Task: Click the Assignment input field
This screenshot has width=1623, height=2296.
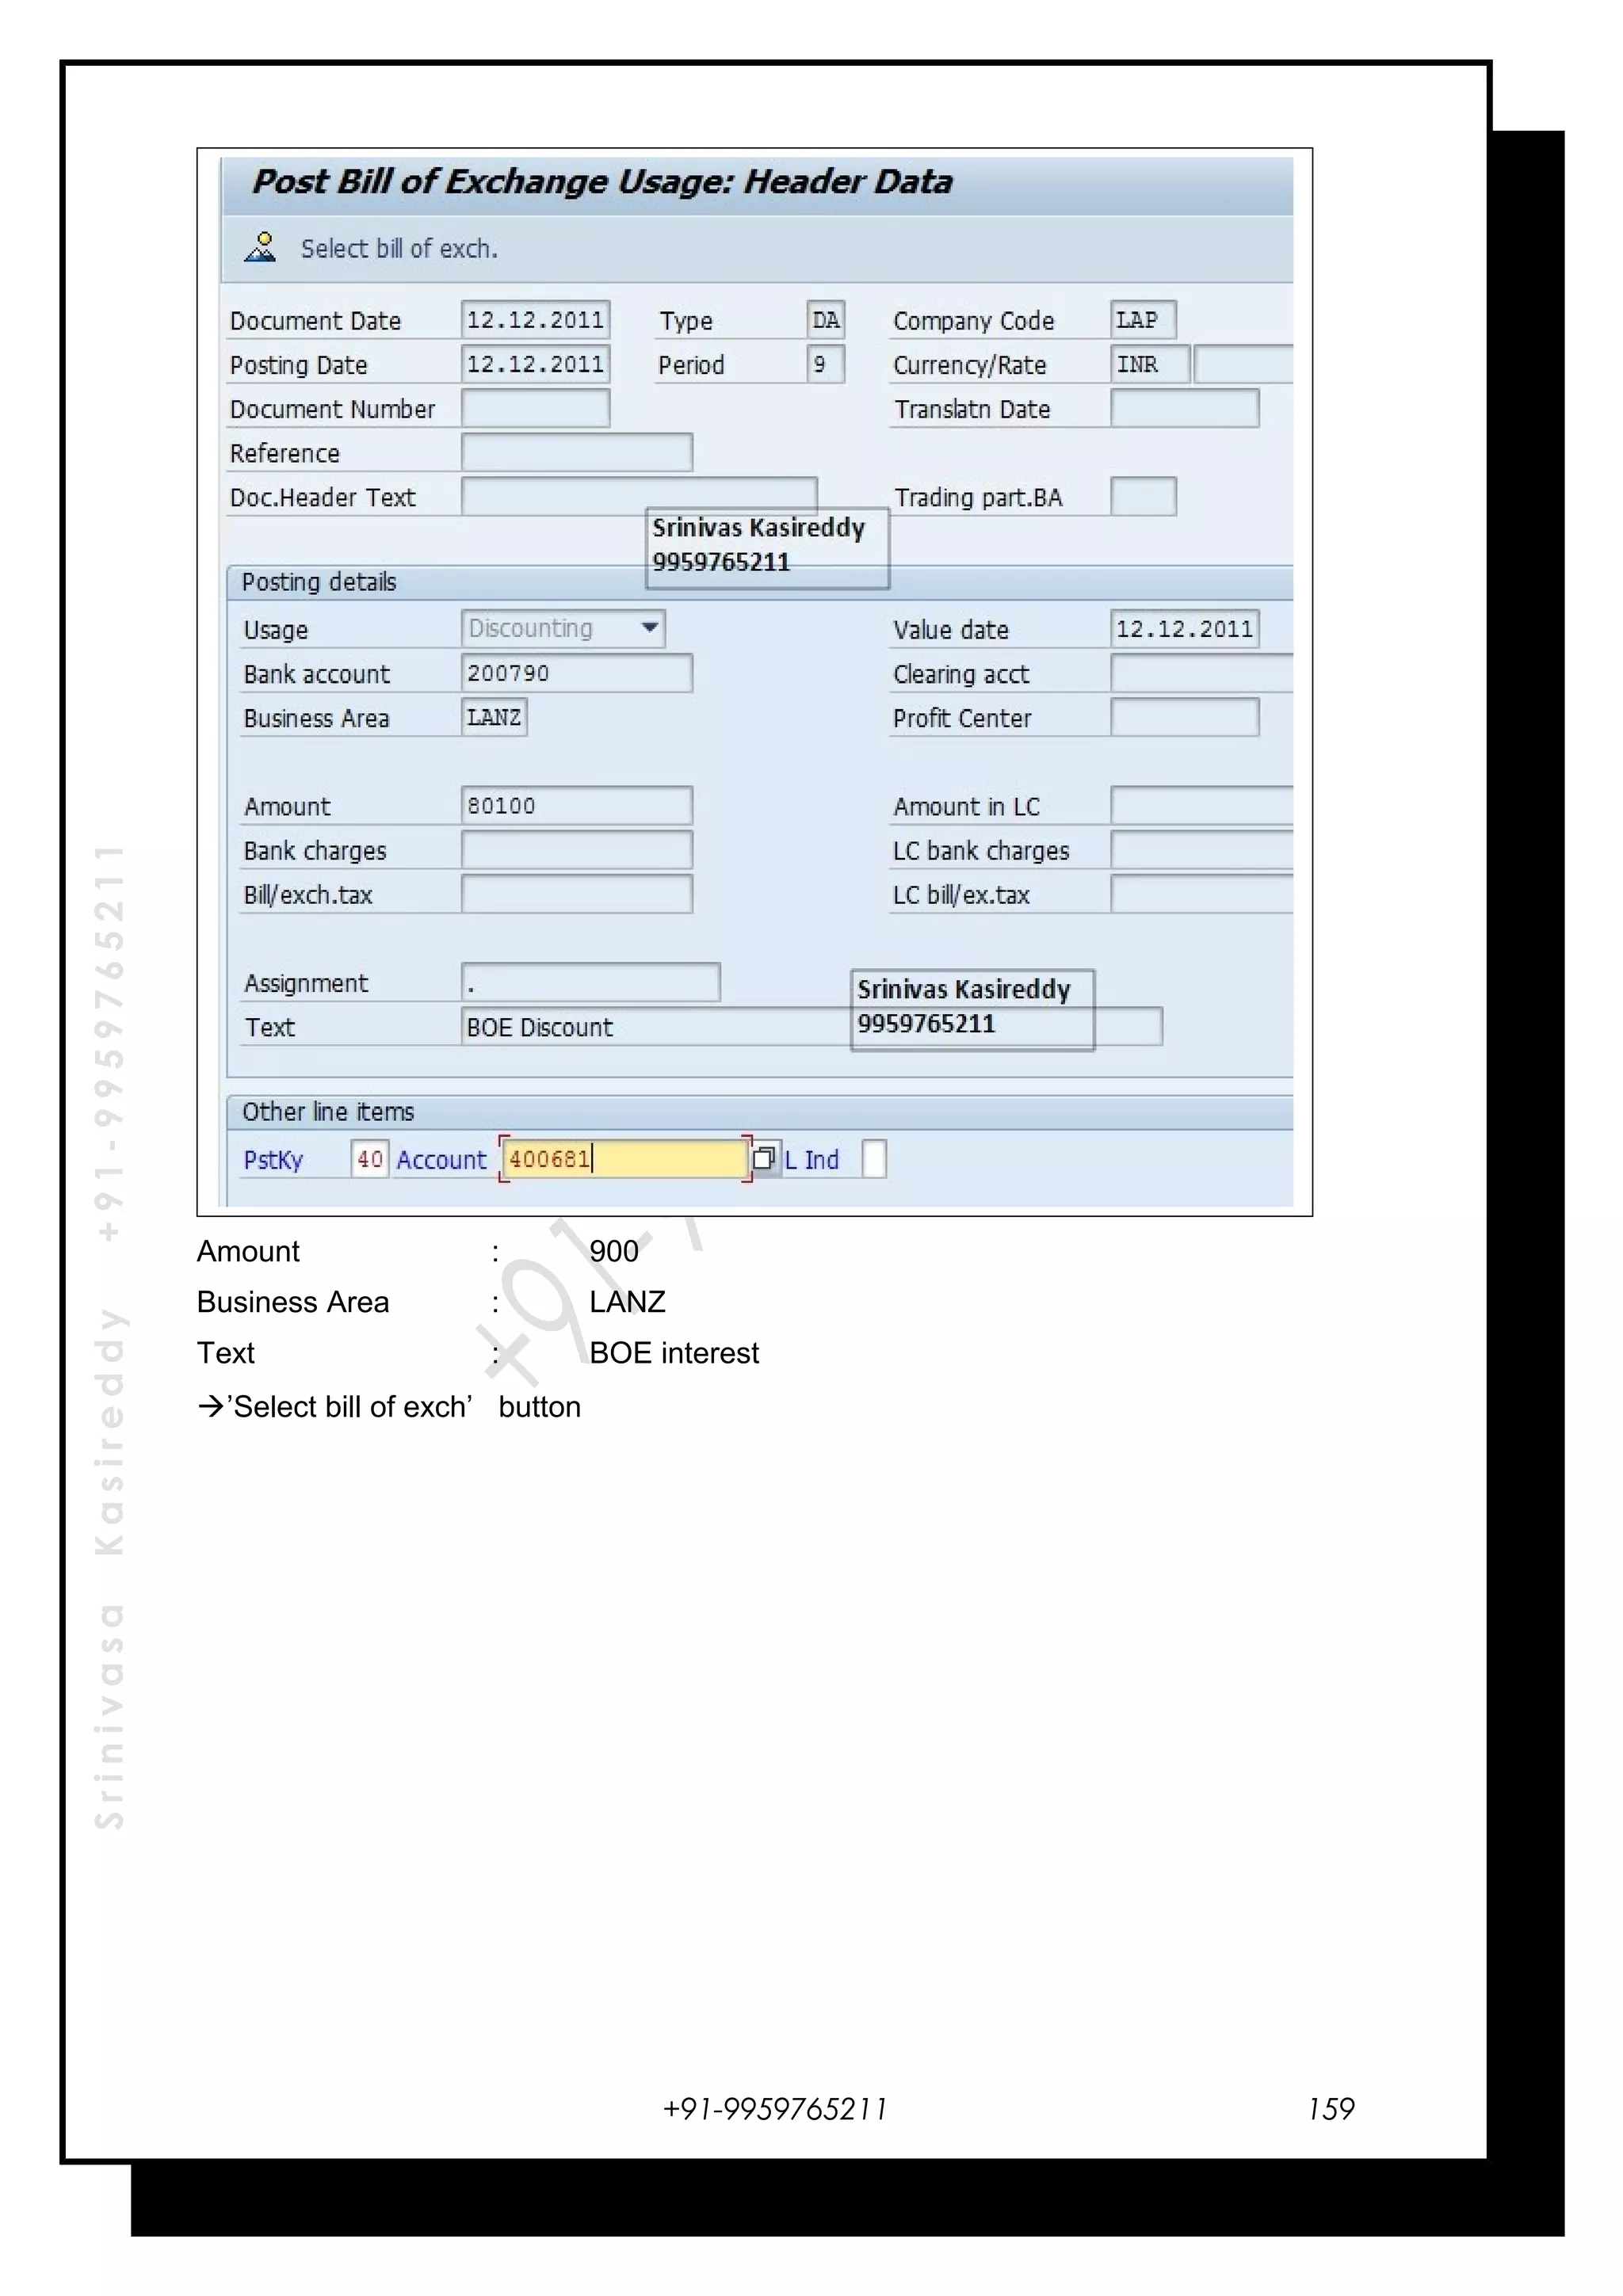Action: click(x=590, y=982)
